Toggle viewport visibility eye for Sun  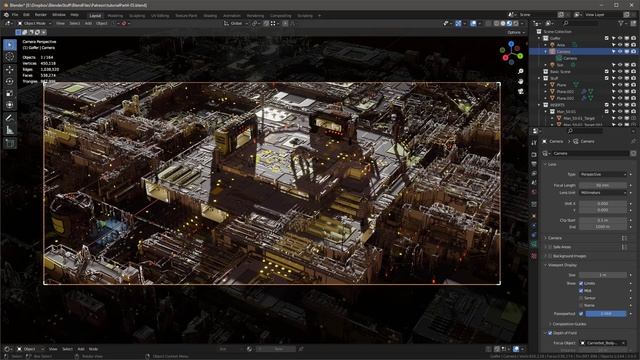point(620,65)
